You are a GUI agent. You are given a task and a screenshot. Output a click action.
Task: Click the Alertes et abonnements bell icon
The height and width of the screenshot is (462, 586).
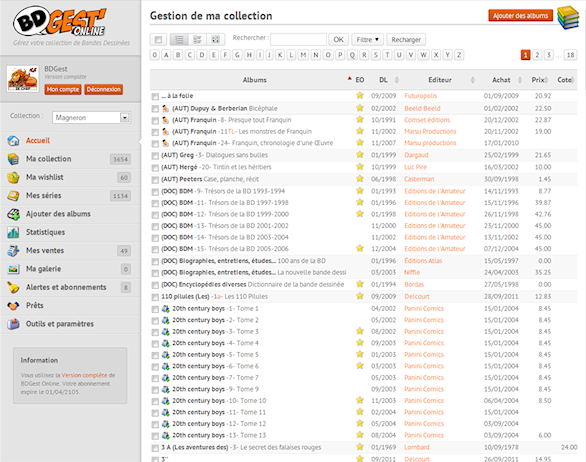point(13,287)
